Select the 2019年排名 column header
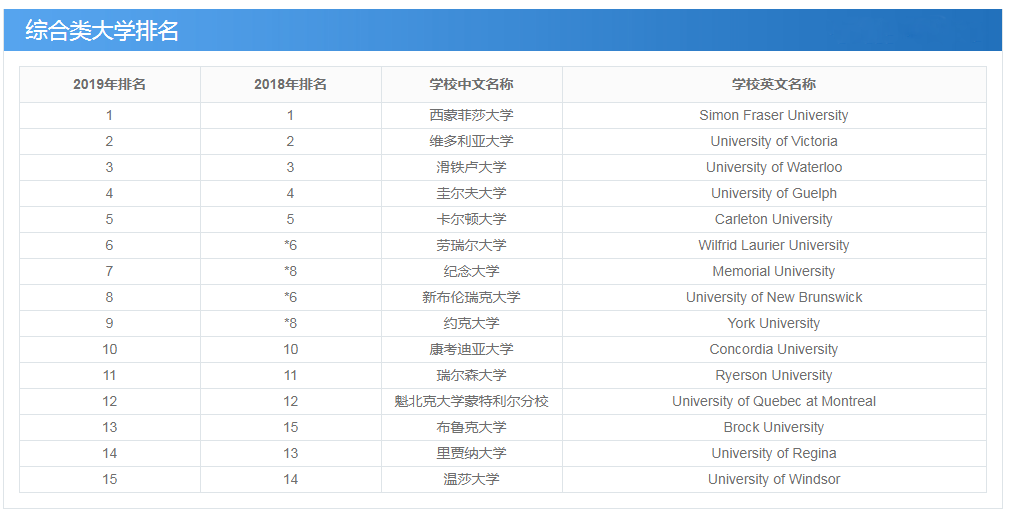 [x=109, y=85]
